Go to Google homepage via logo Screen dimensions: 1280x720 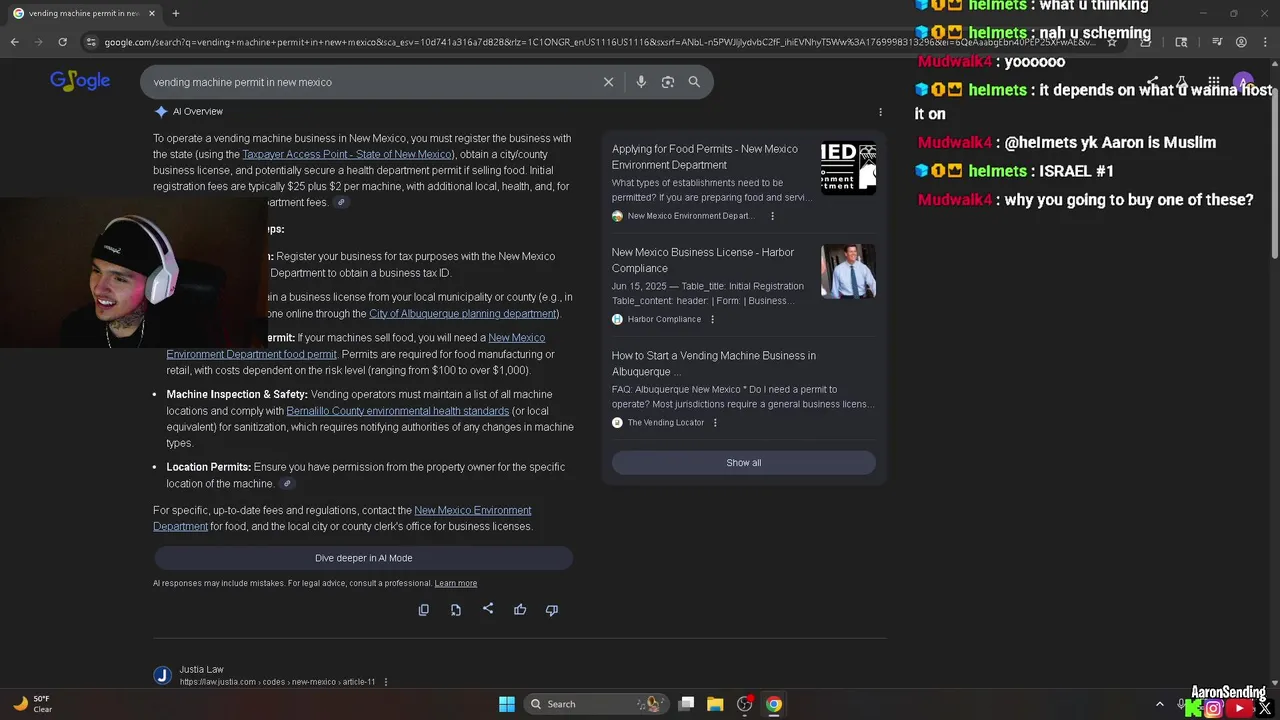[80, 81]
